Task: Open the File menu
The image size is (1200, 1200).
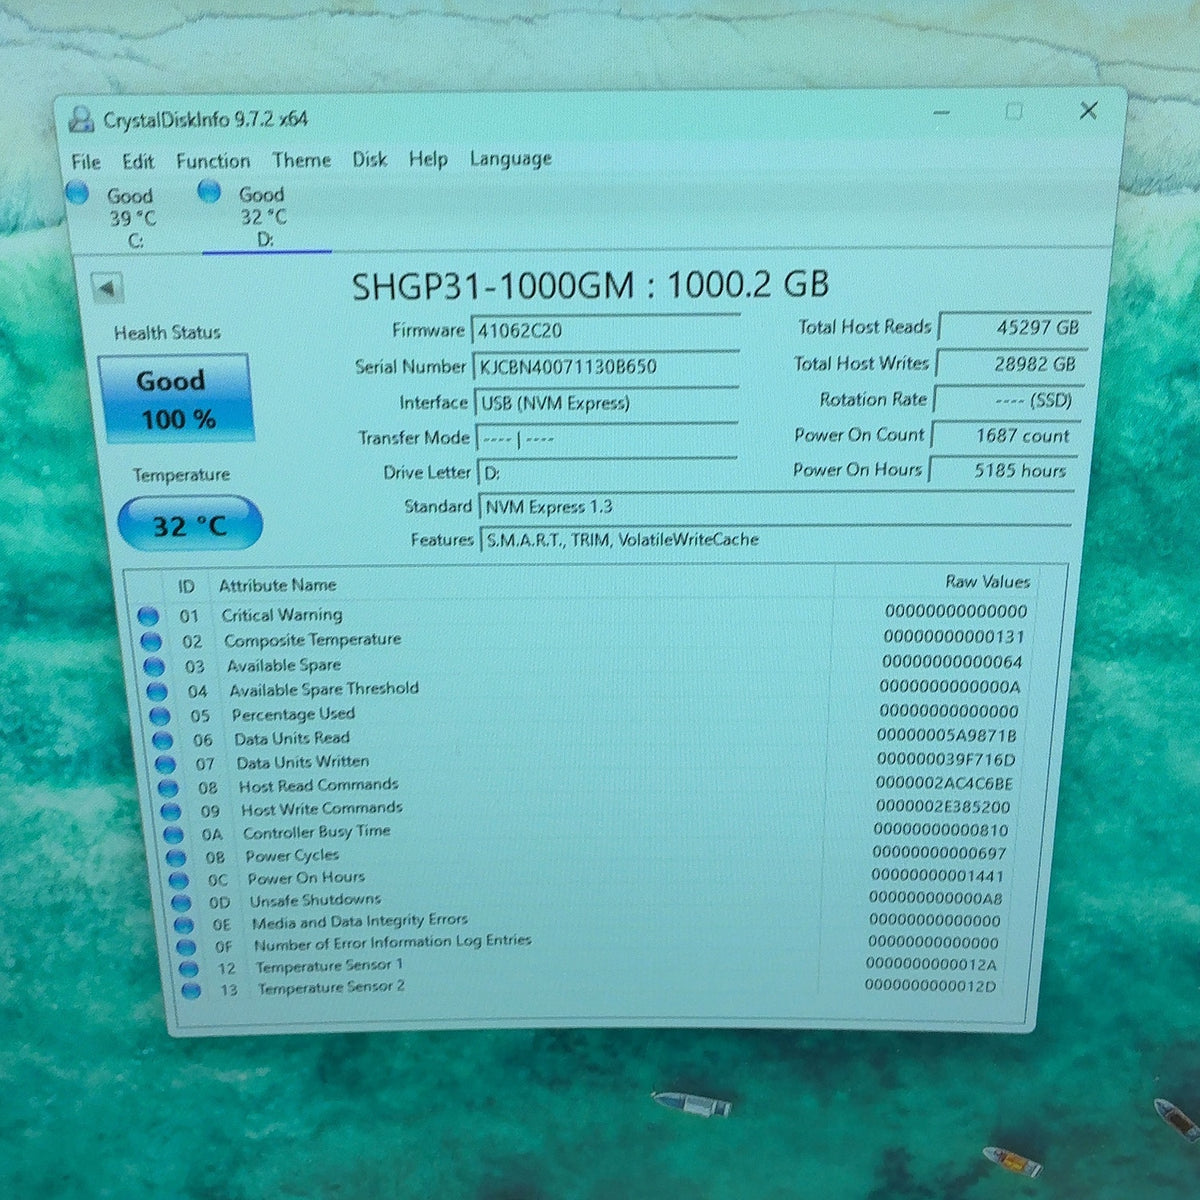Action: point(86,162)
